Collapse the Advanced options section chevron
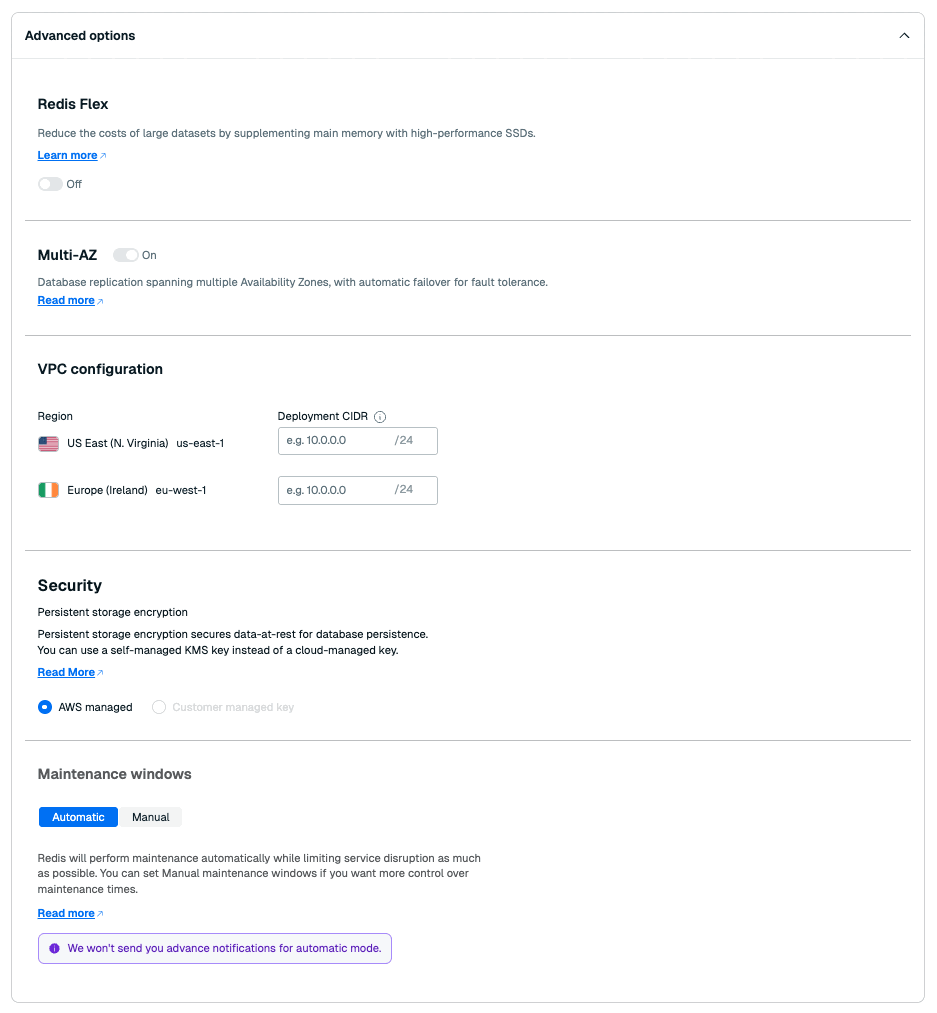This screenshot has height=1013, width=937. (x=904, y=36)
